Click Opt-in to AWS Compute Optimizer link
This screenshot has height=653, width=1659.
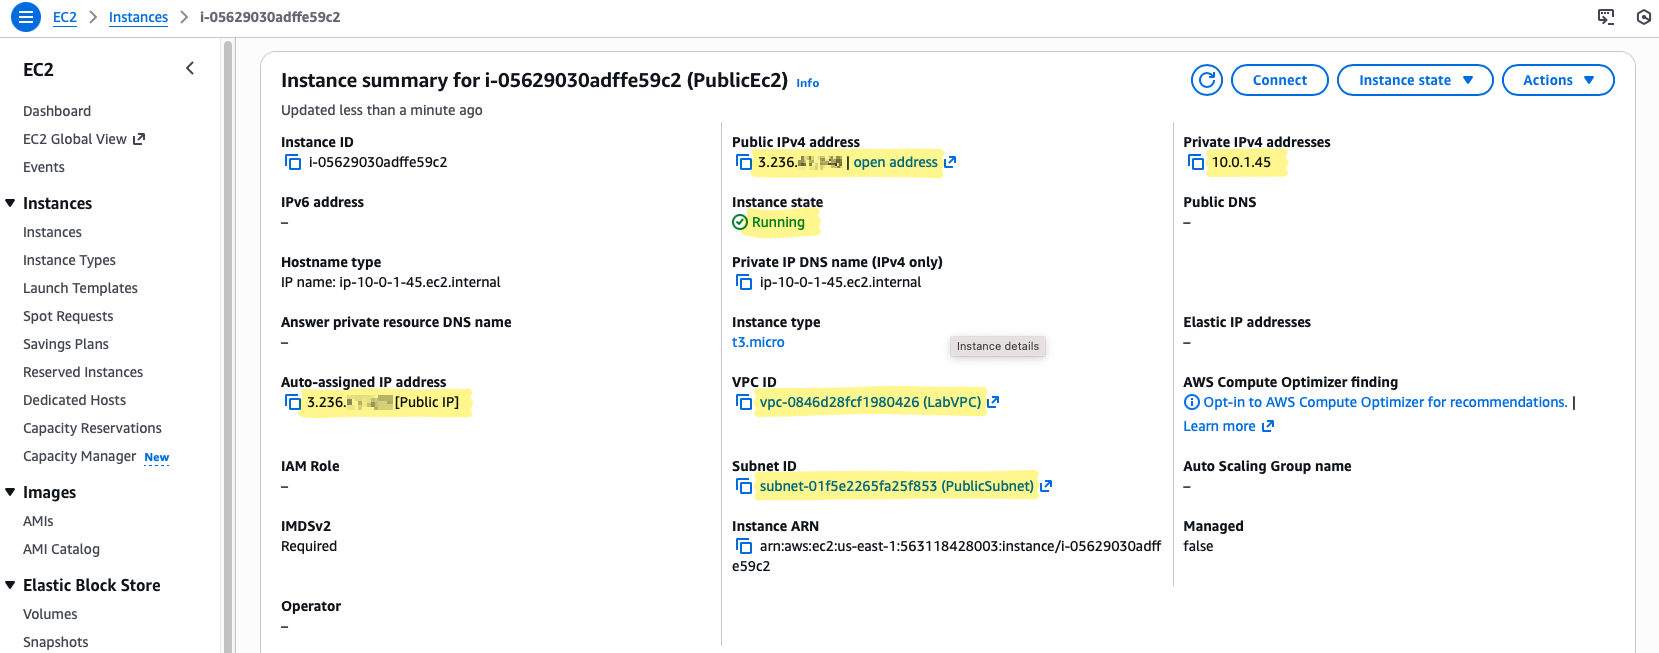[x=1385, y=402]
